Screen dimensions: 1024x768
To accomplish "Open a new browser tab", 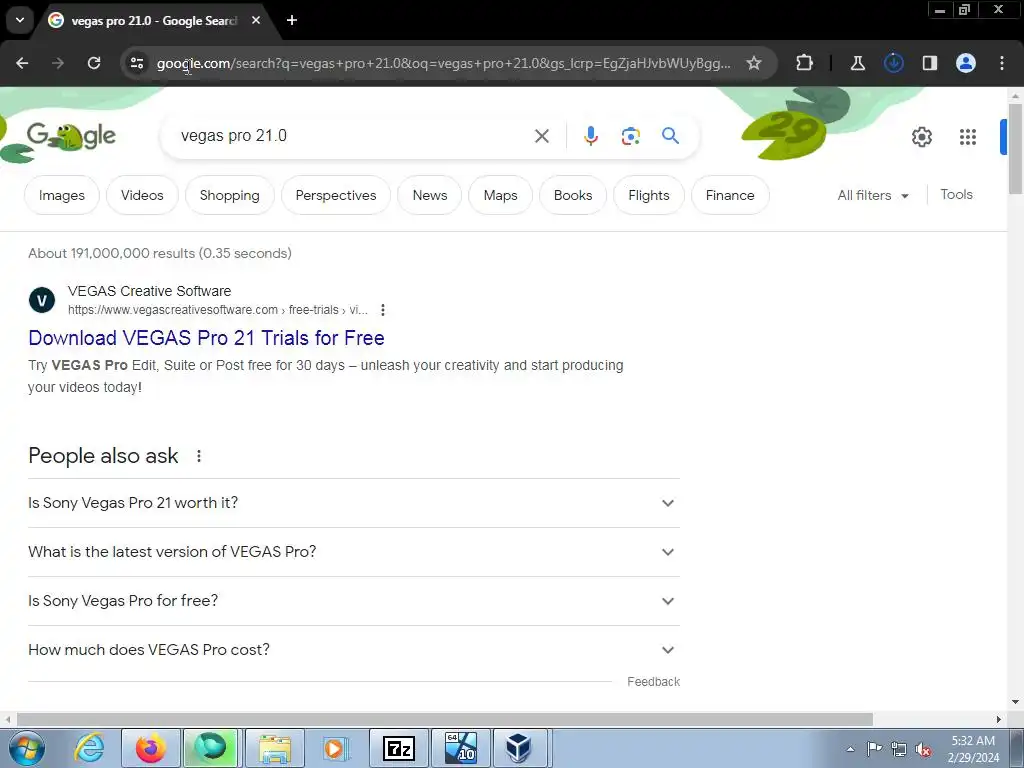I will click(292, 20).
